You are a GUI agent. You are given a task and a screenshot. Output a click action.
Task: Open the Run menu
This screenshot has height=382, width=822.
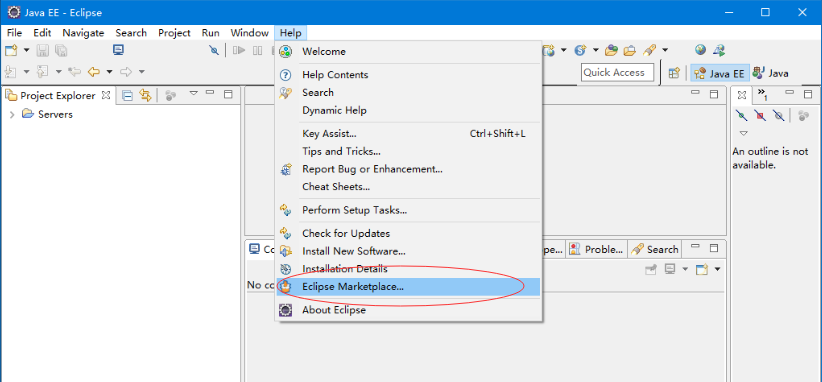point(210,32)
